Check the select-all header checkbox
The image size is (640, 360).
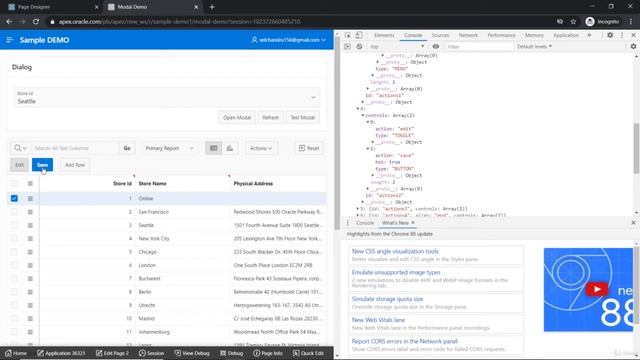point(14,184)
